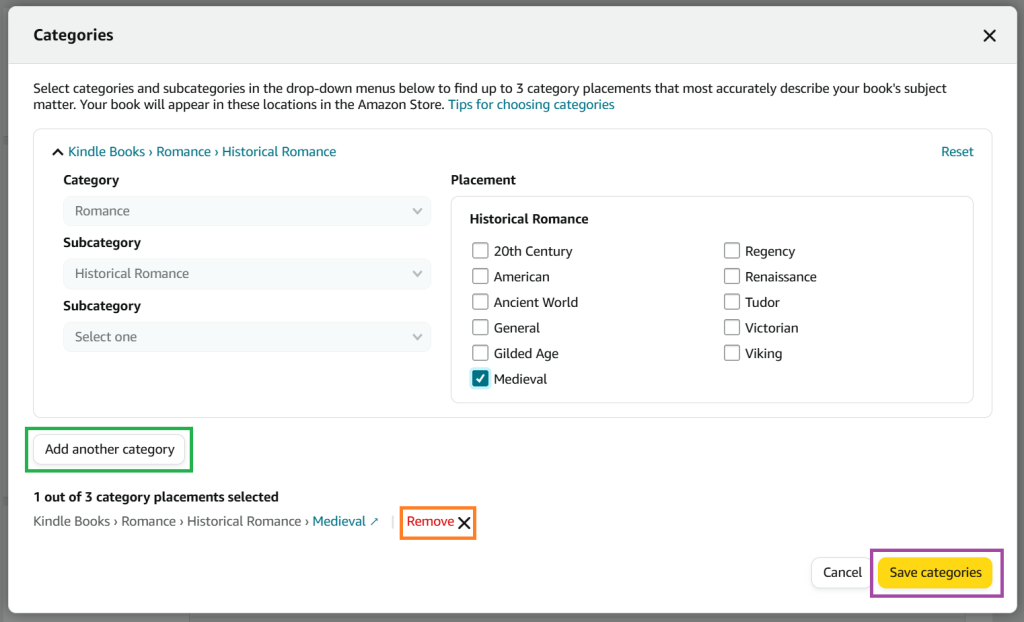Check the Ancient World checkbox
The height and width of the screenshot is (622, 1024).
[x=480, y=302]
